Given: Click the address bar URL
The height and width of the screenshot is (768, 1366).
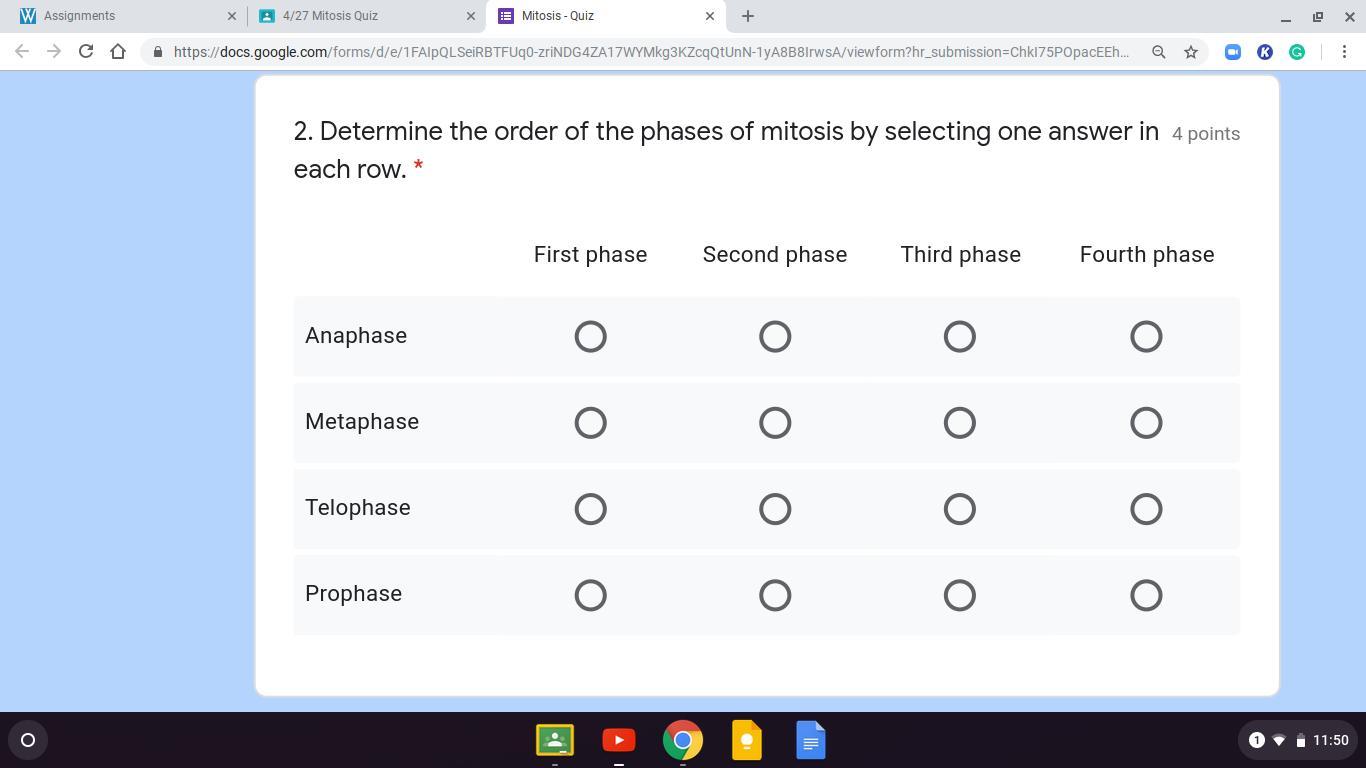Looking at the screenshot, I should pos(650,52).
